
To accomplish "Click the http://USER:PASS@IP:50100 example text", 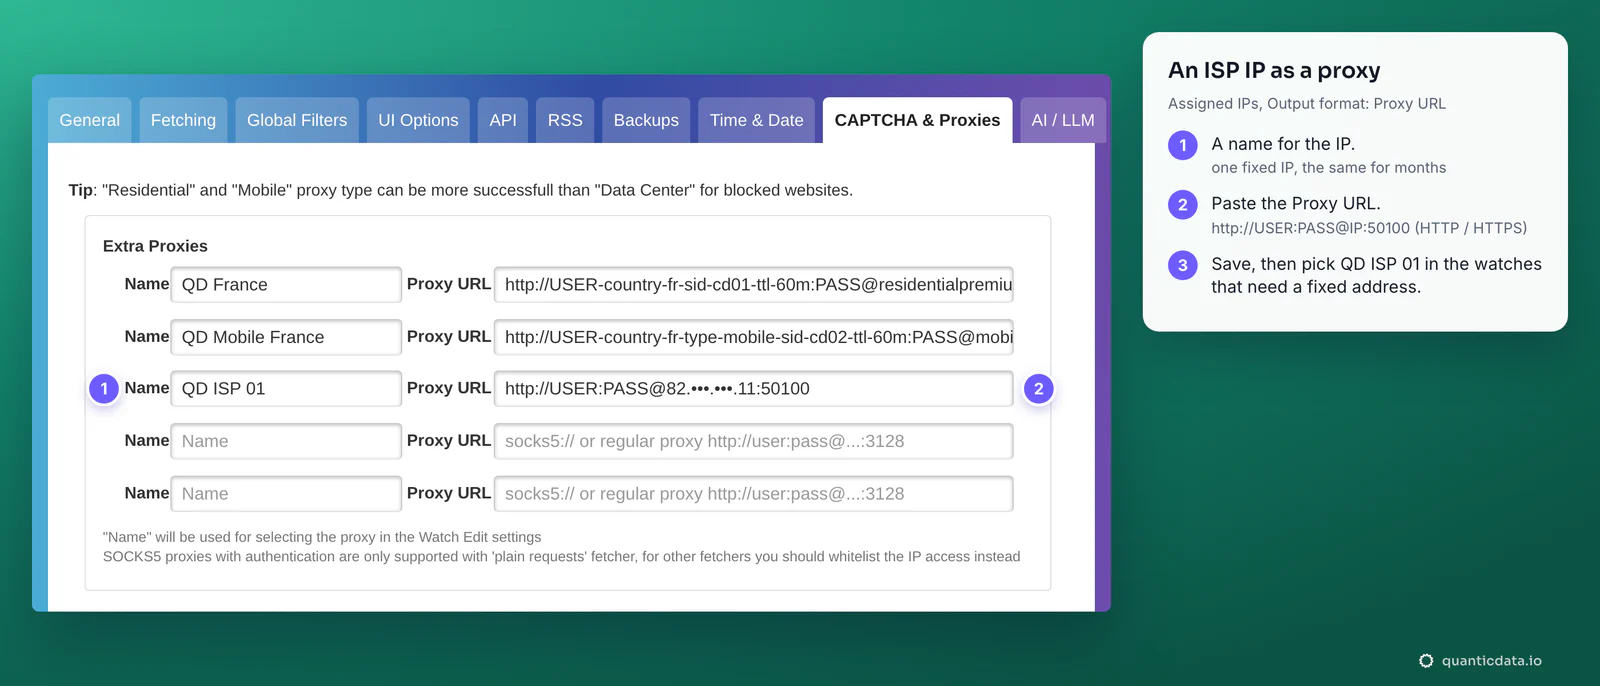I will (1369, 228).
